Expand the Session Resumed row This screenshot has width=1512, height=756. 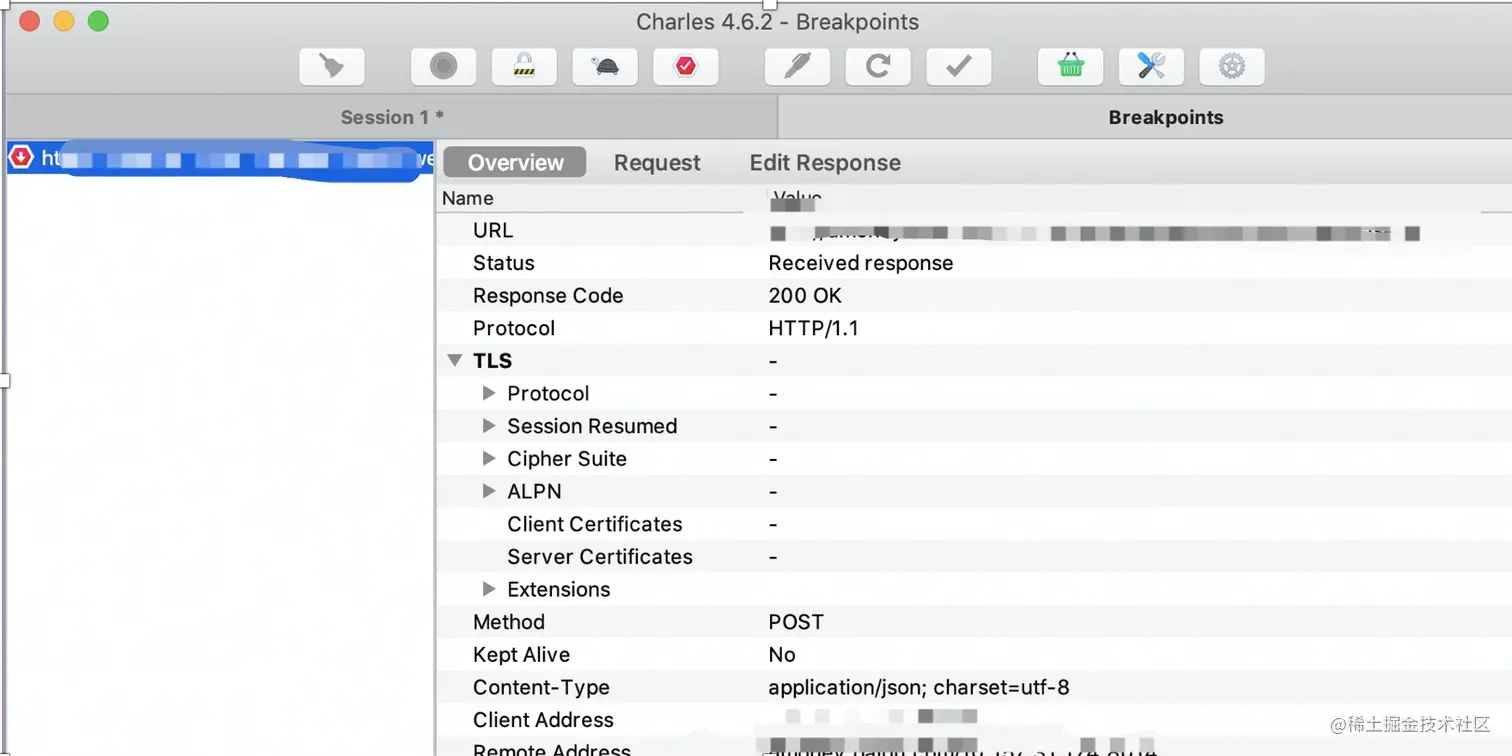(x=489, y=426)
